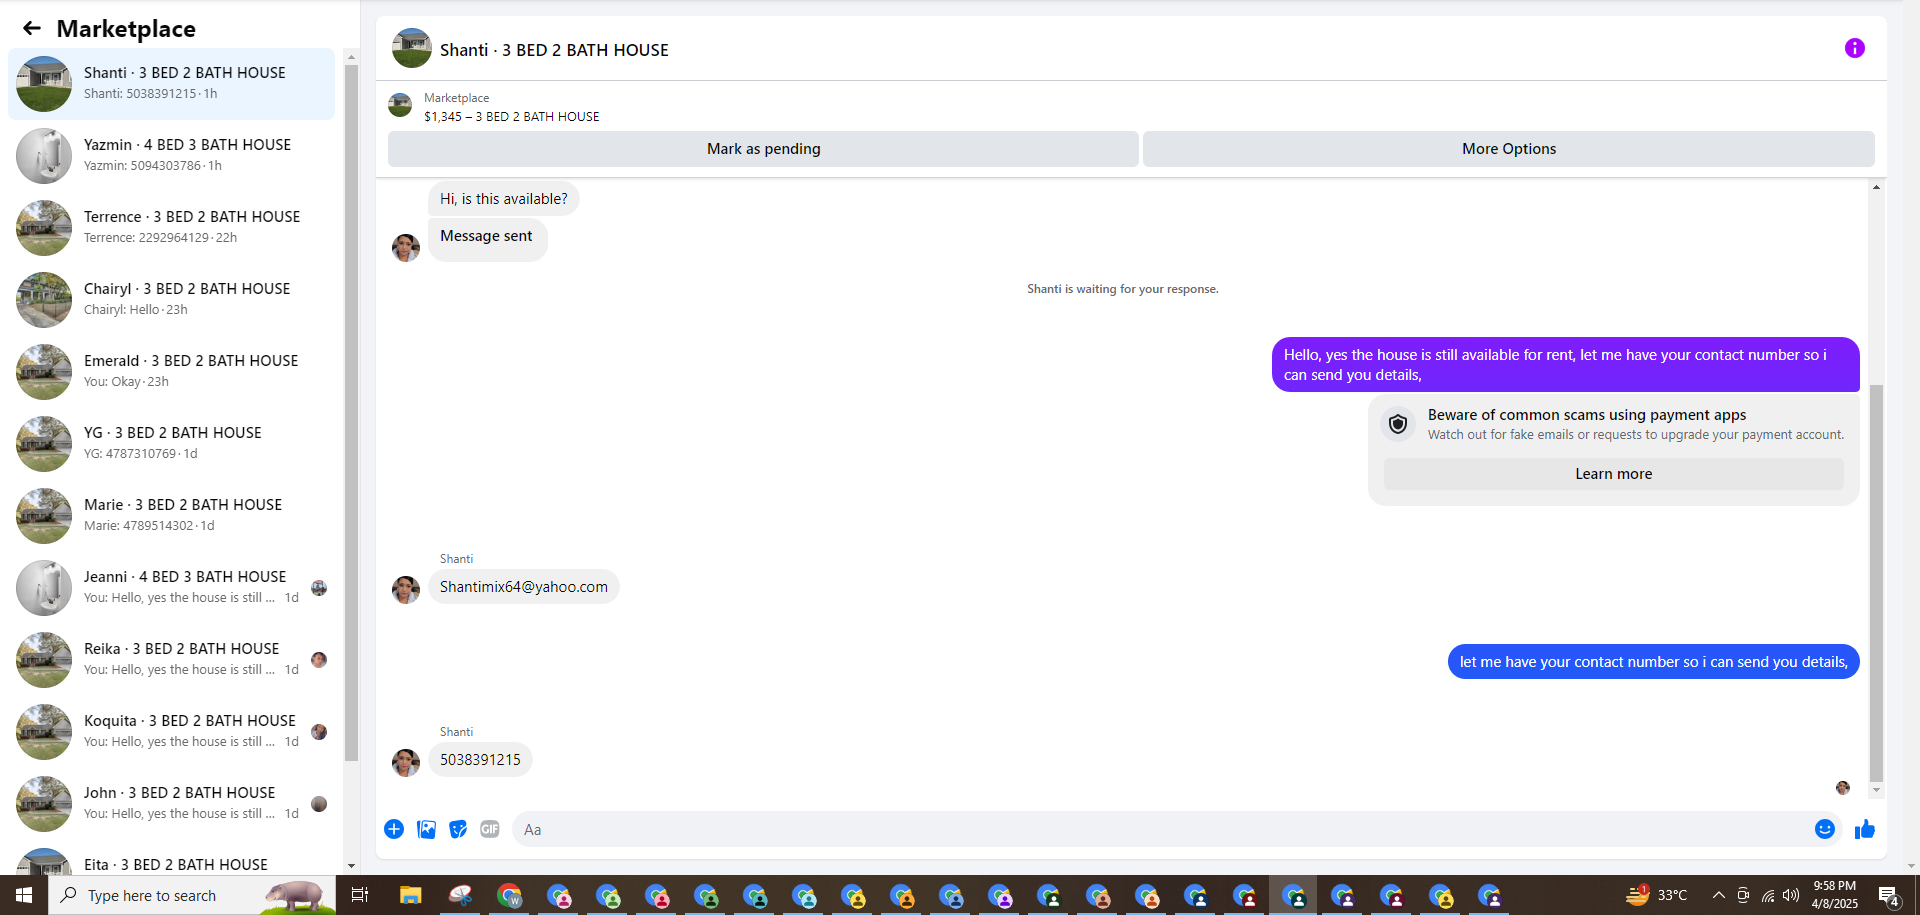
Task: Select Shanti conversation in list
Action: [171, 84]
